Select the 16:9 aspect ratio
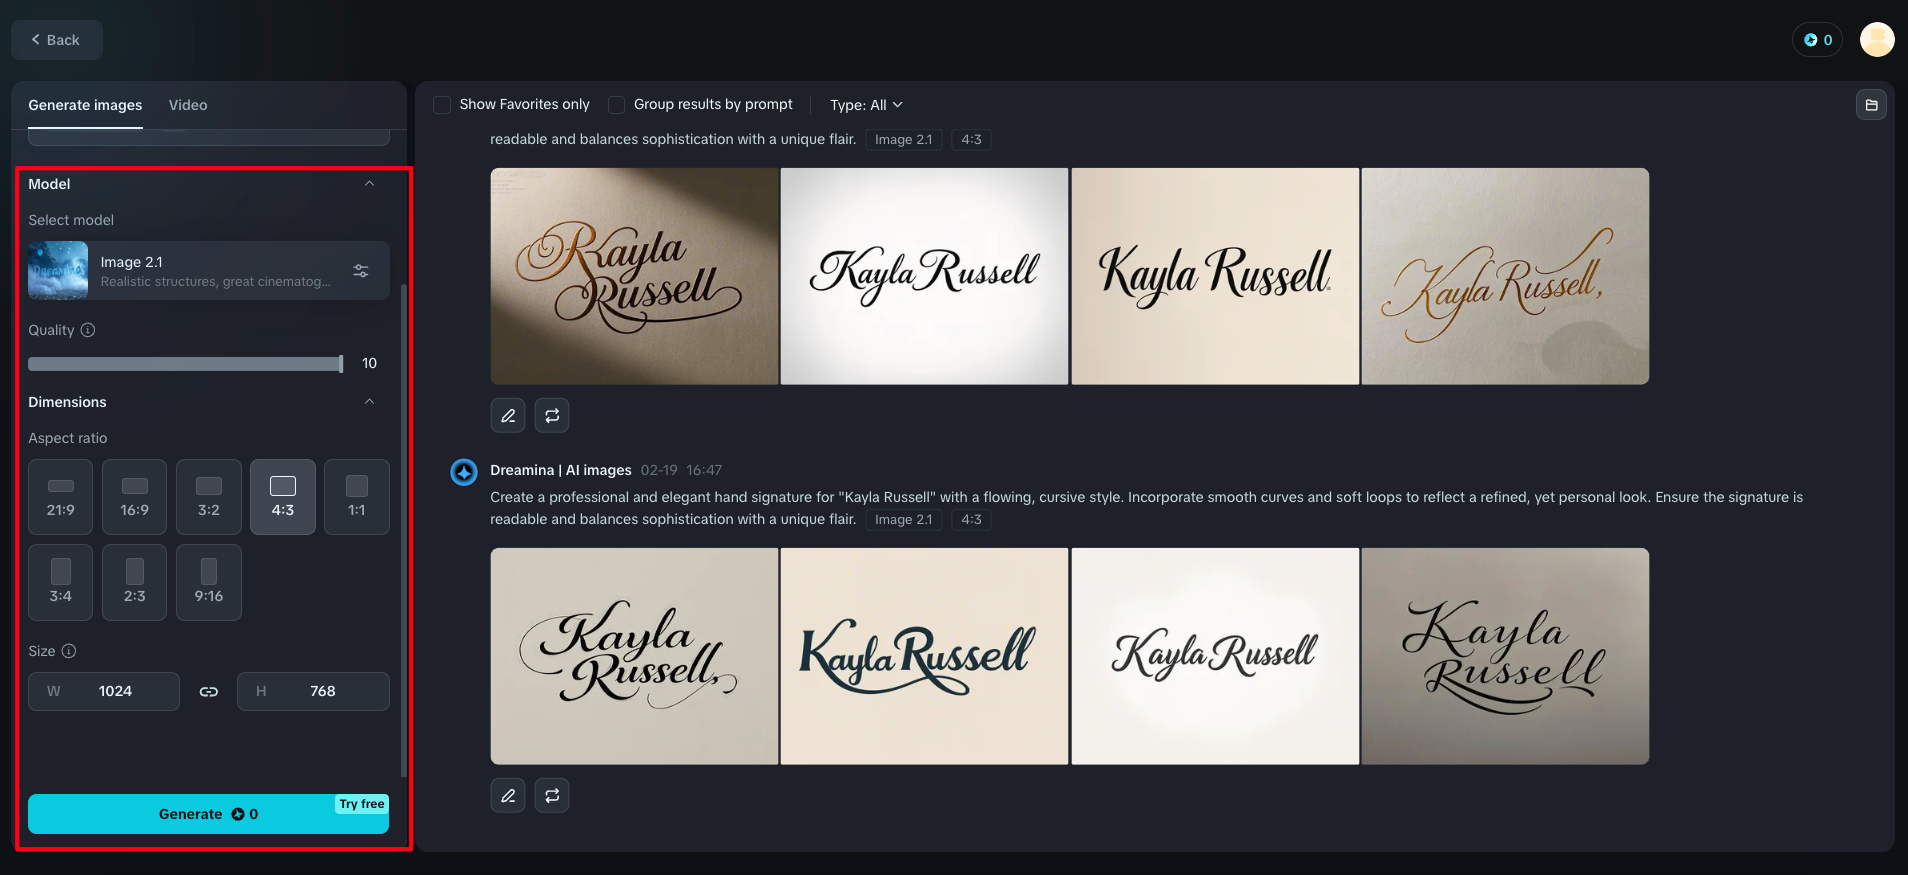This screenshot has height=875, width=1908. 135,497
